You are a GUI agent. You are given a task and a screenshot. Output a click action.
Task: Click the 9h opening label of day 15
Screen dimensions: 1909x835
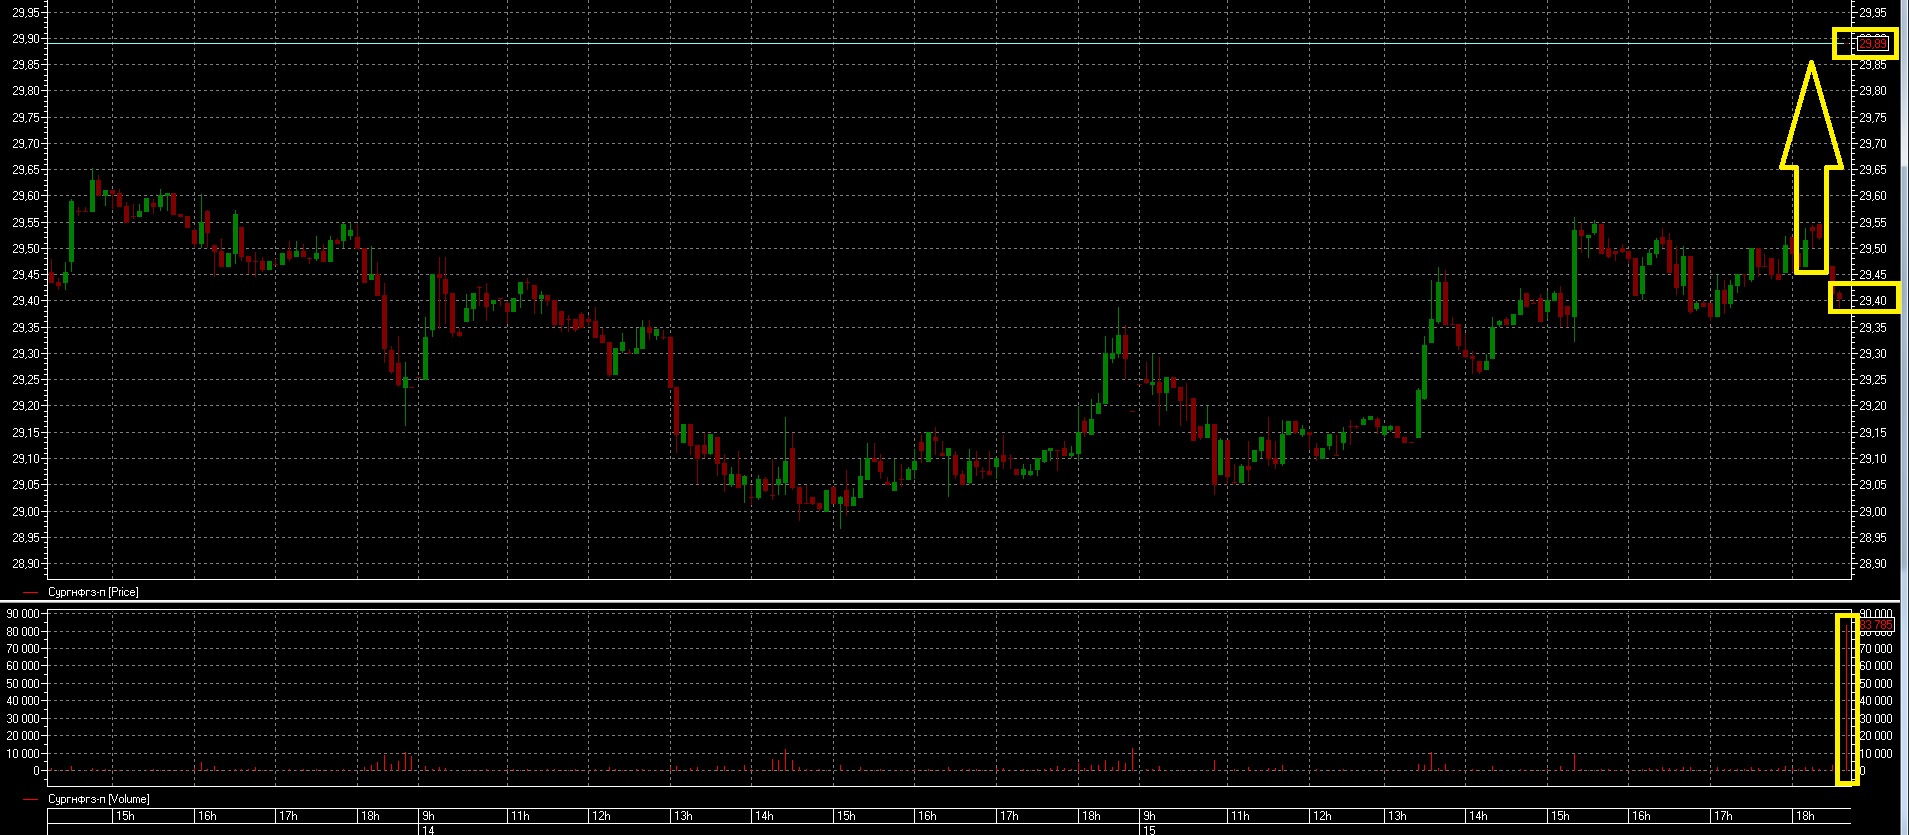[1149, 816]
